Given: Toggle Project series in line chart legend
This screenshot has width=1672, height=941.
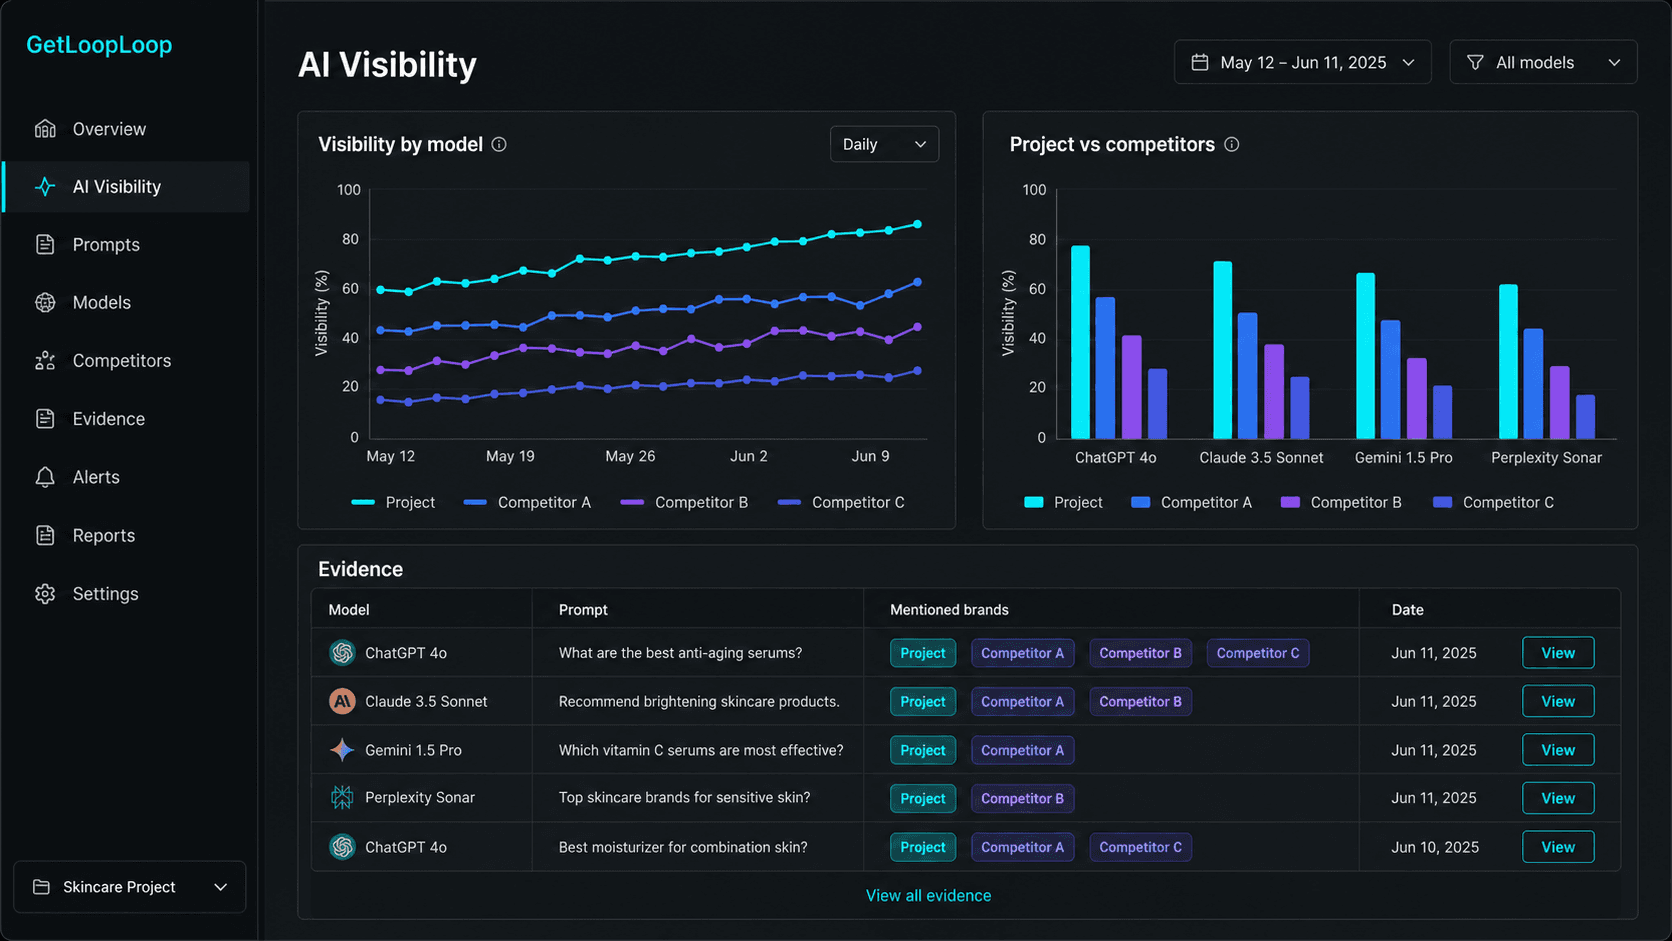Looking at the screenshot, I should (393, 502).
